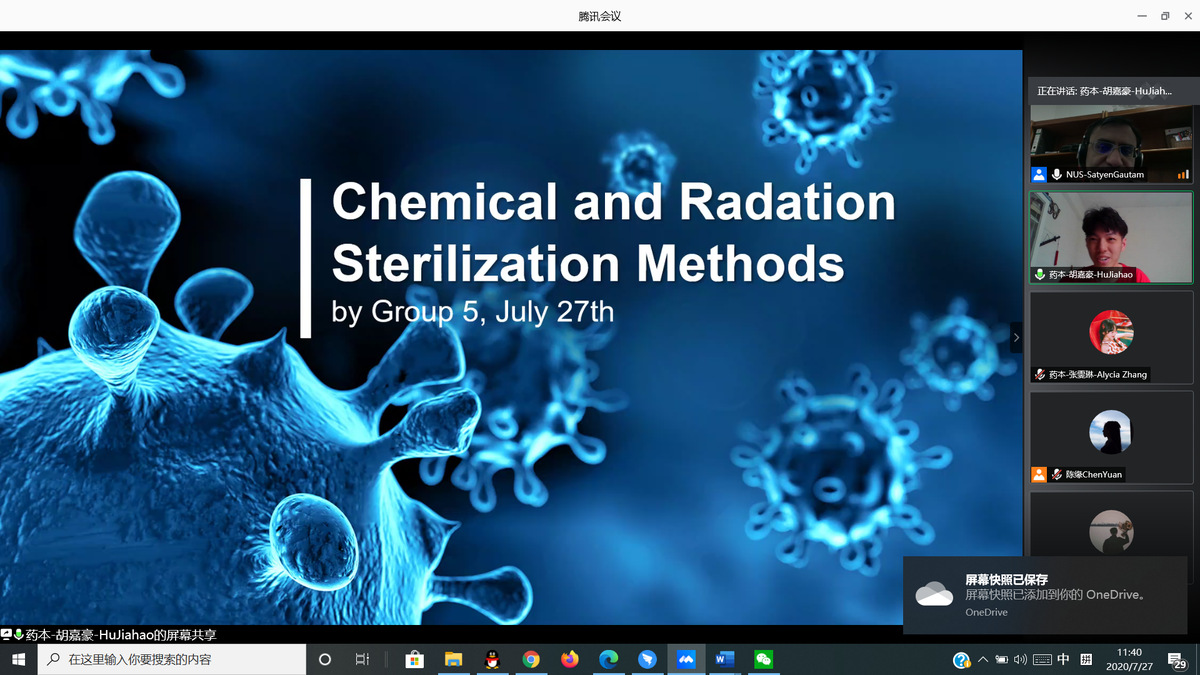Click the microphone icon beside NUS-SatyenGautam's name
This screenshot has height=675, width=1200.
point(1056,174)
